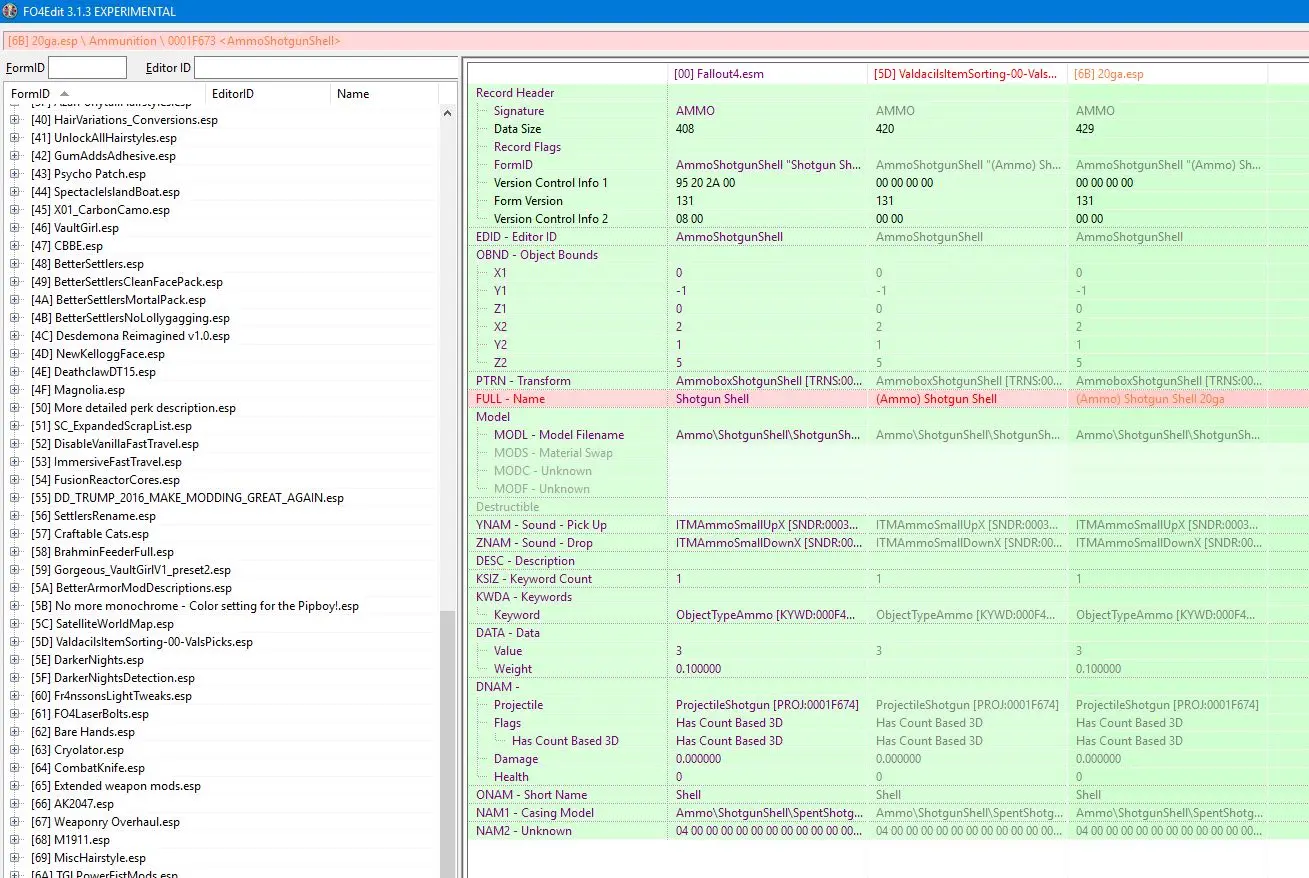The image size is (1309, 878).
Task: Expand the [40] HairVariations_Conversions.esp node
Action: 15,120
